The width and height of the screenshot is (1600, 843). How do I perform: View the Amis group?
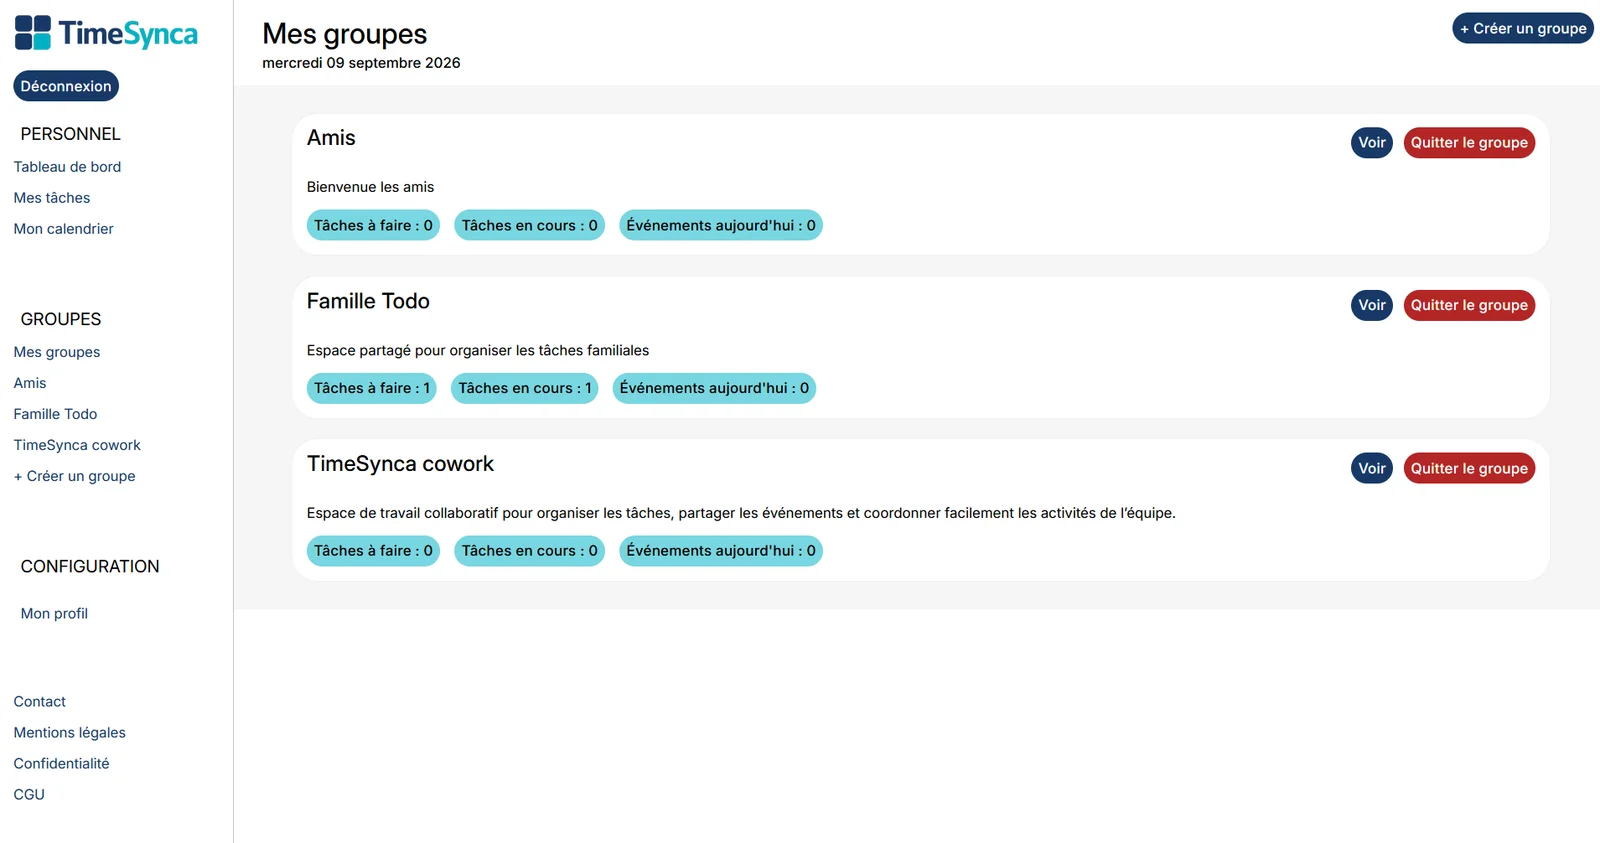click(x=1372, y=142)
